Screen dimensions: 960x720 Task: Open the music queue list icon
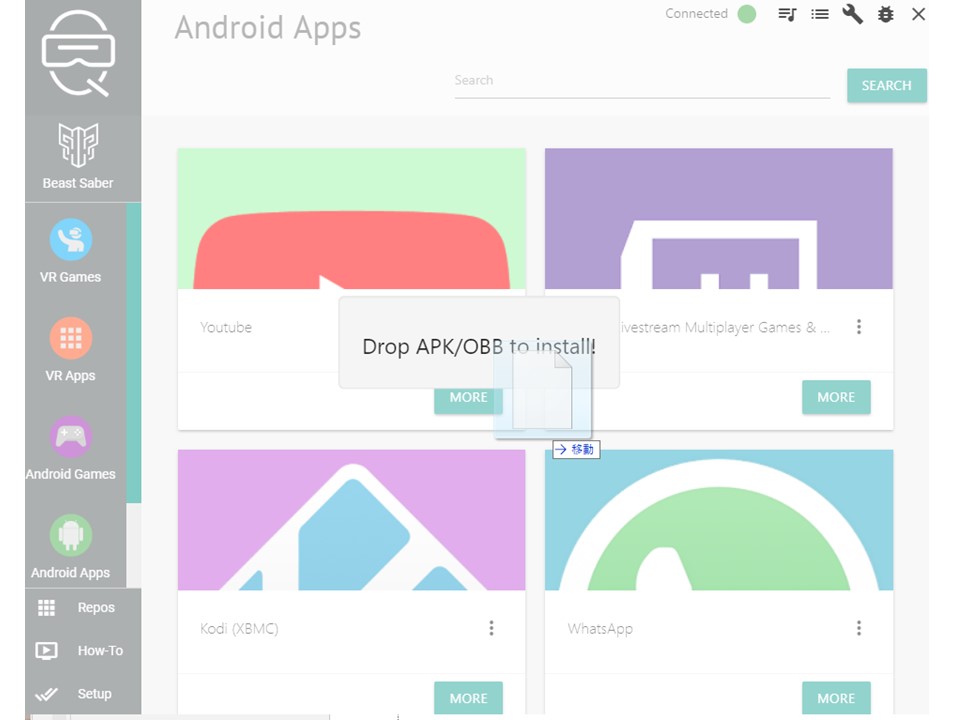787,14
